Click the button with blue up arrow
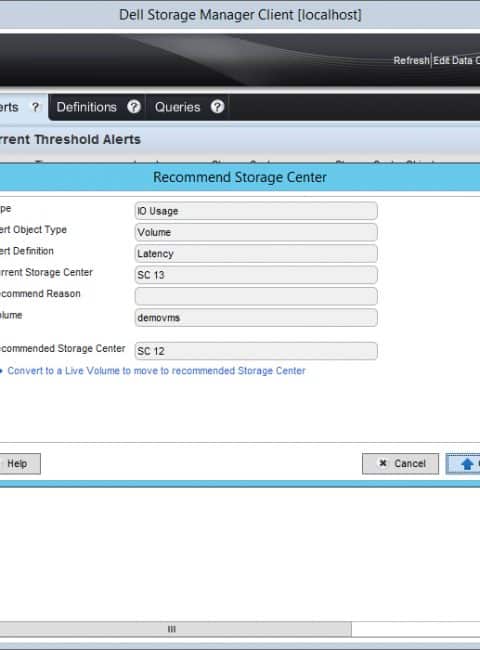Screen dimensions: 480x650 click(x=463, y=463)
